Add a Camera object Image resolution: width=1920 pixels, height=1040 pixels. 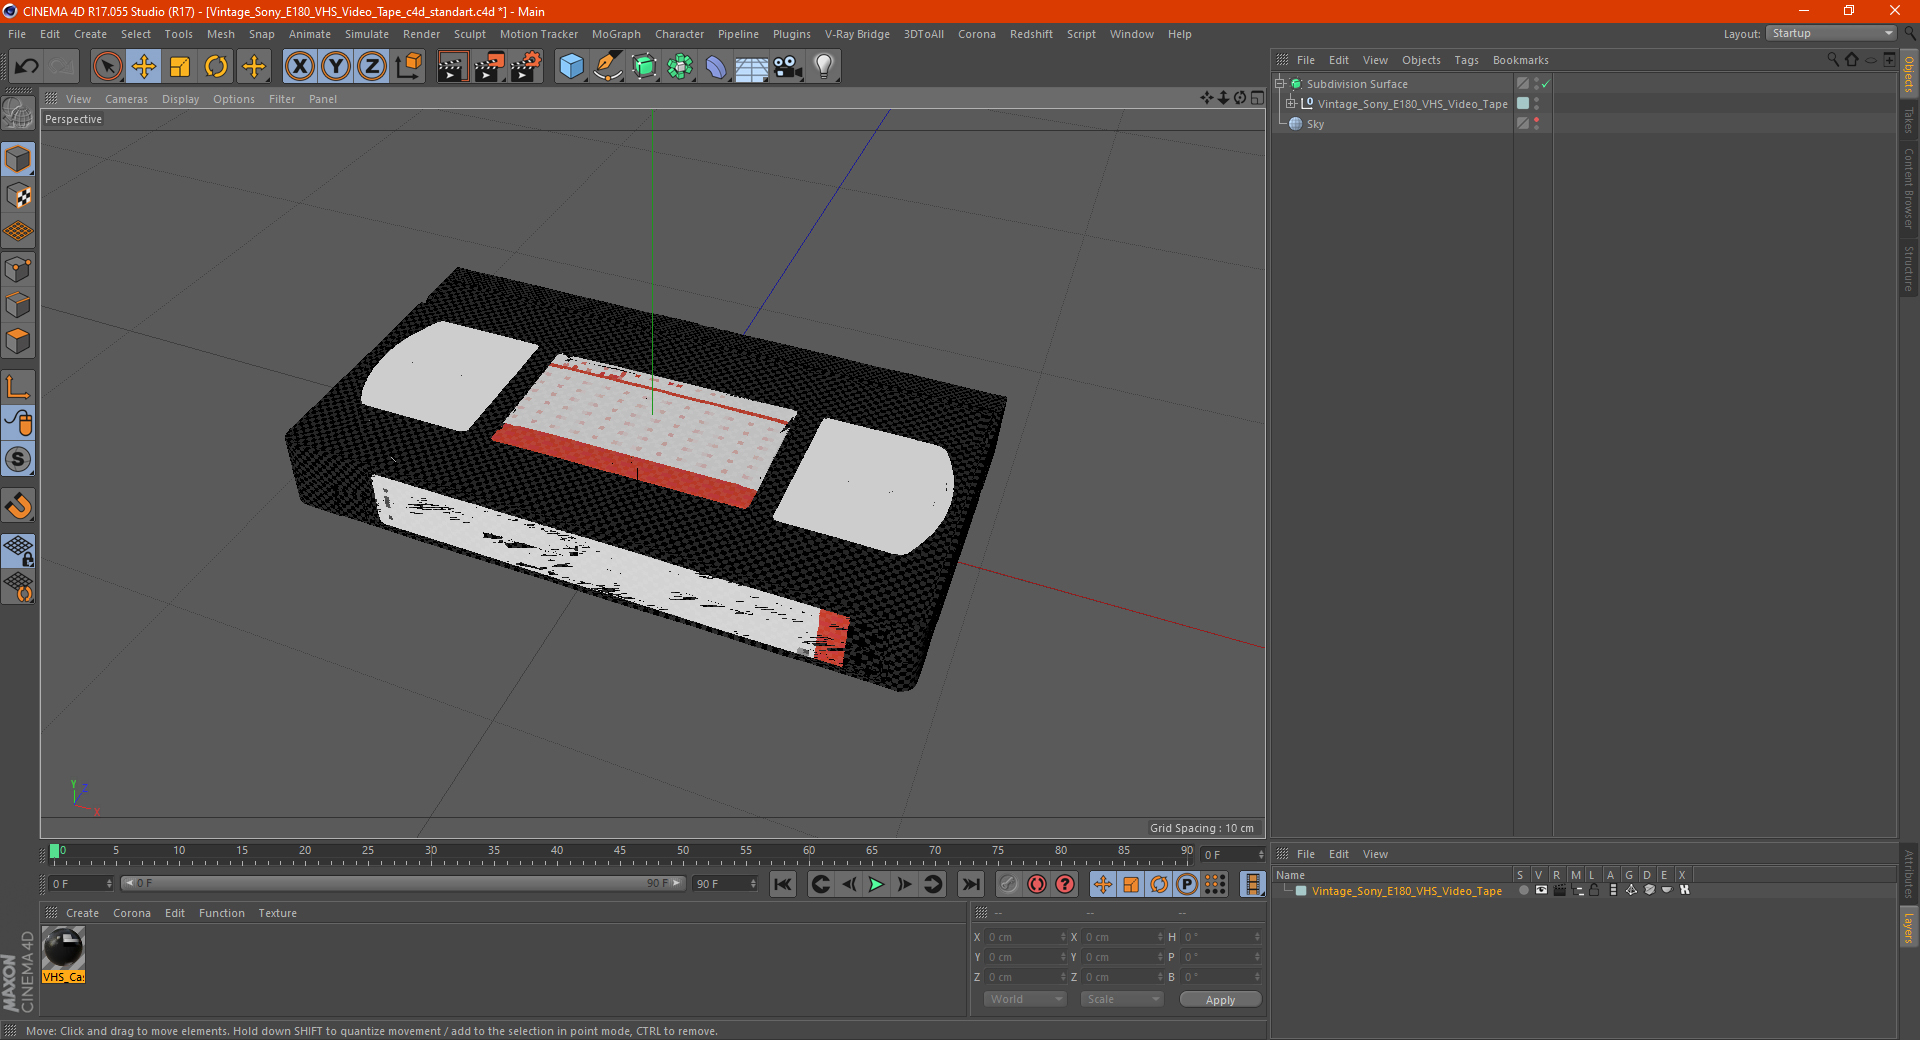(787, 67)
